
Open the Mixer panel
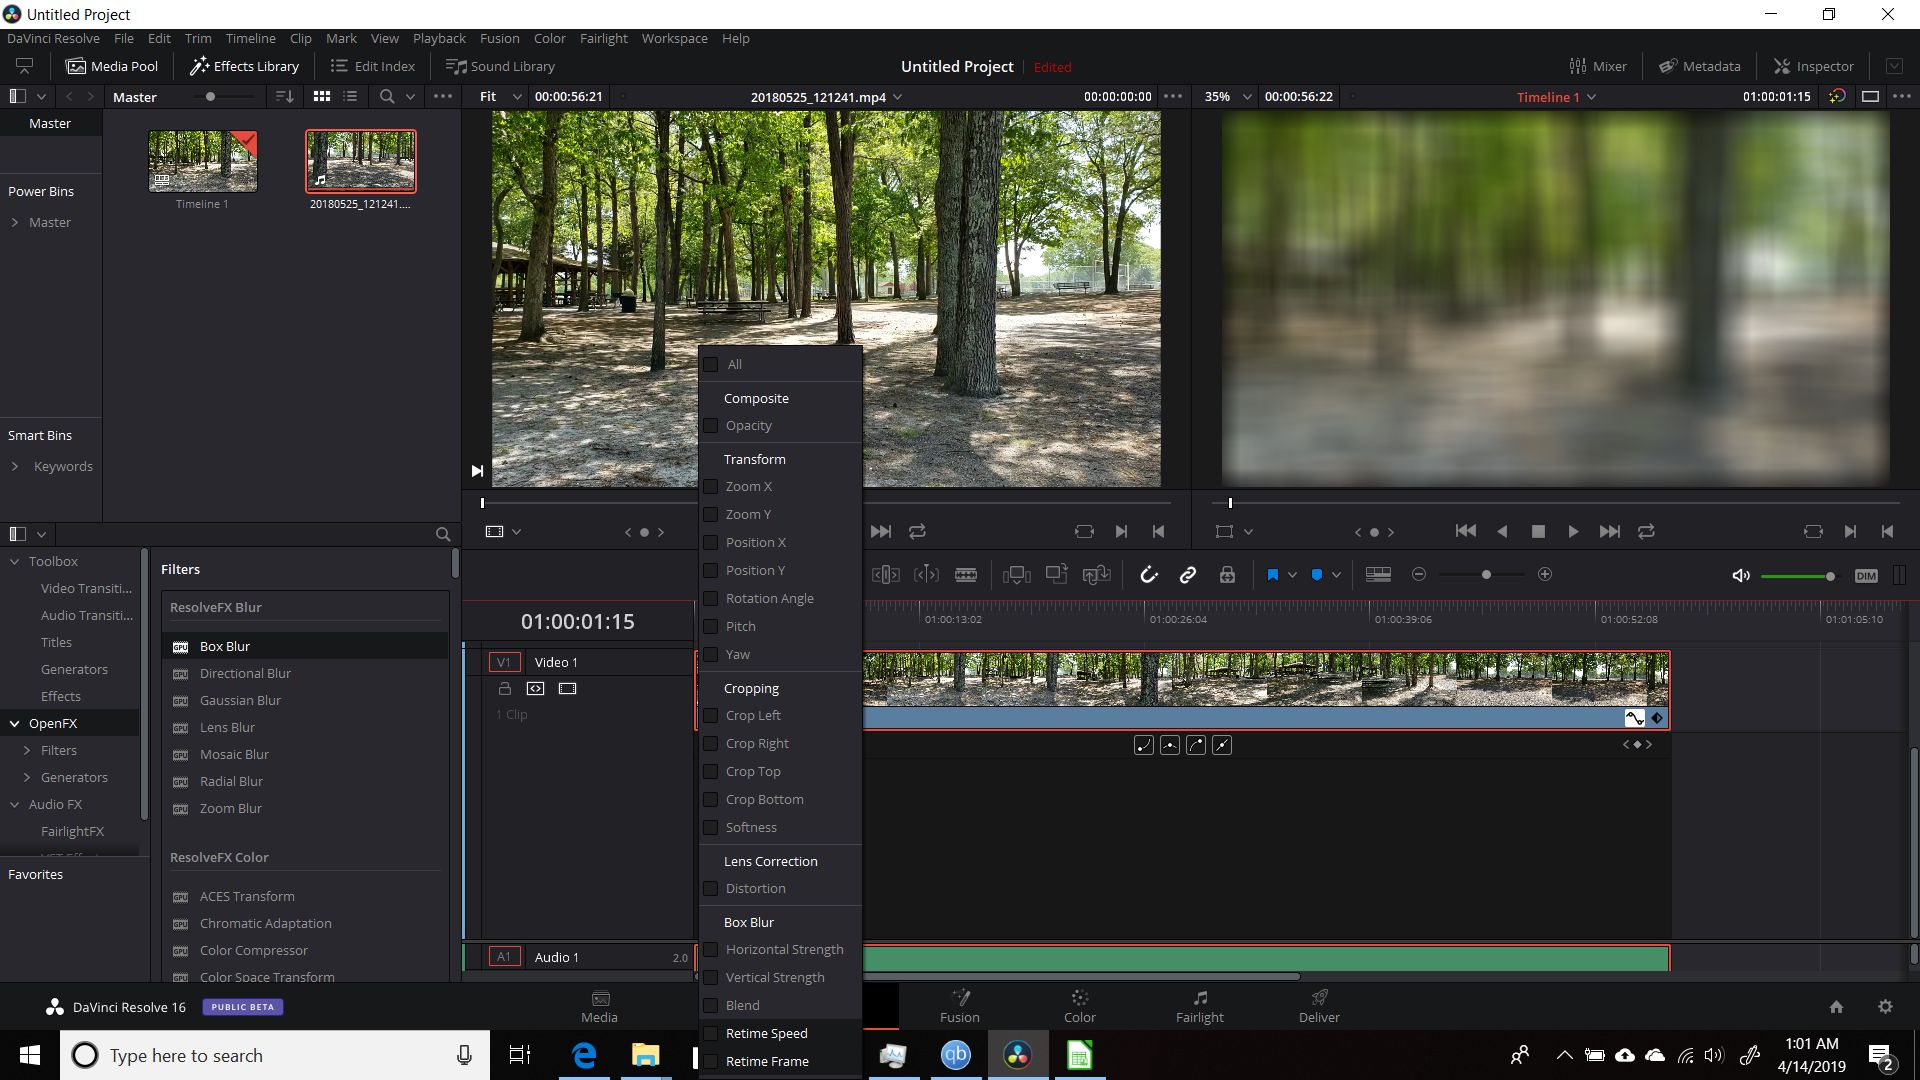1598,66
